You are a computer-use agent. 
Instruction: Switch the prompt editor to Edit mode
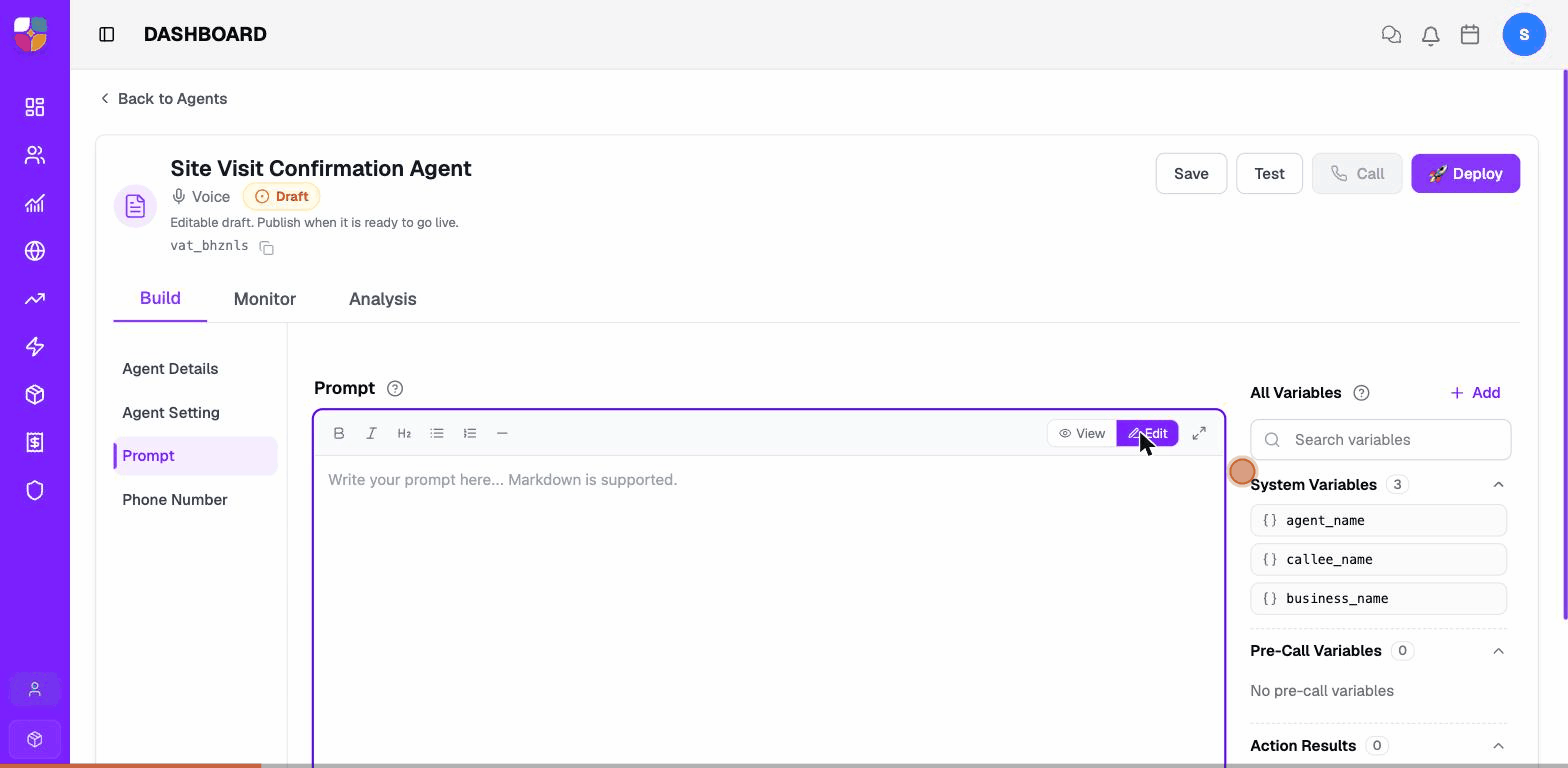pyautogui.click(x=1147, y=433)
